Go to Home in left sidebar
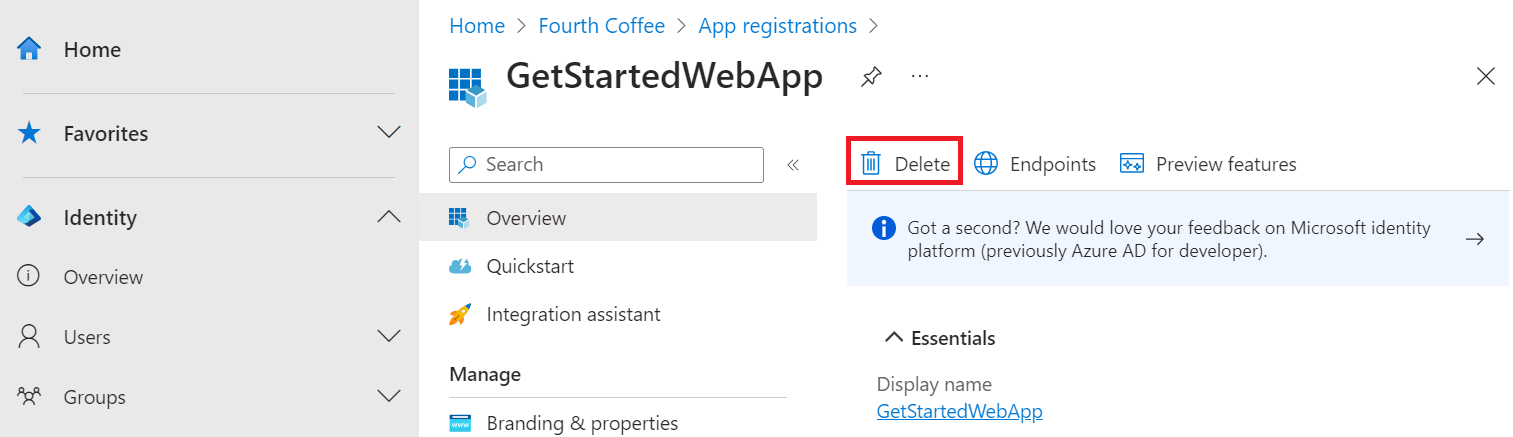 coord(92,50)
